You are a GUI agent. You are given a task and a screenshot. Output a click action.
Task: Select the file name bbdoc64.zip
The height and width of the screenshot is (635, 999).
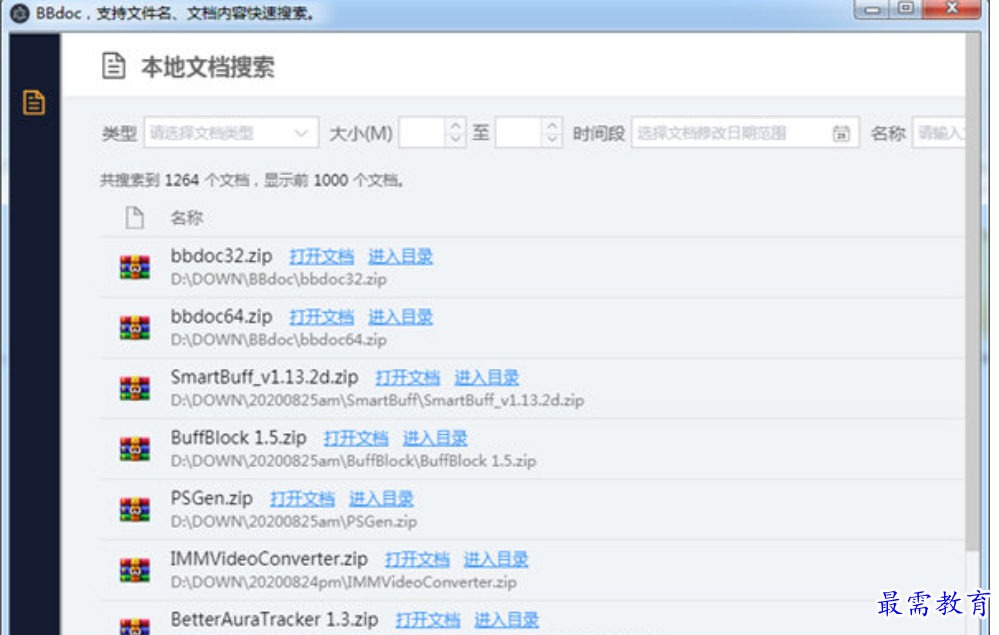click(x=221, y=317)
